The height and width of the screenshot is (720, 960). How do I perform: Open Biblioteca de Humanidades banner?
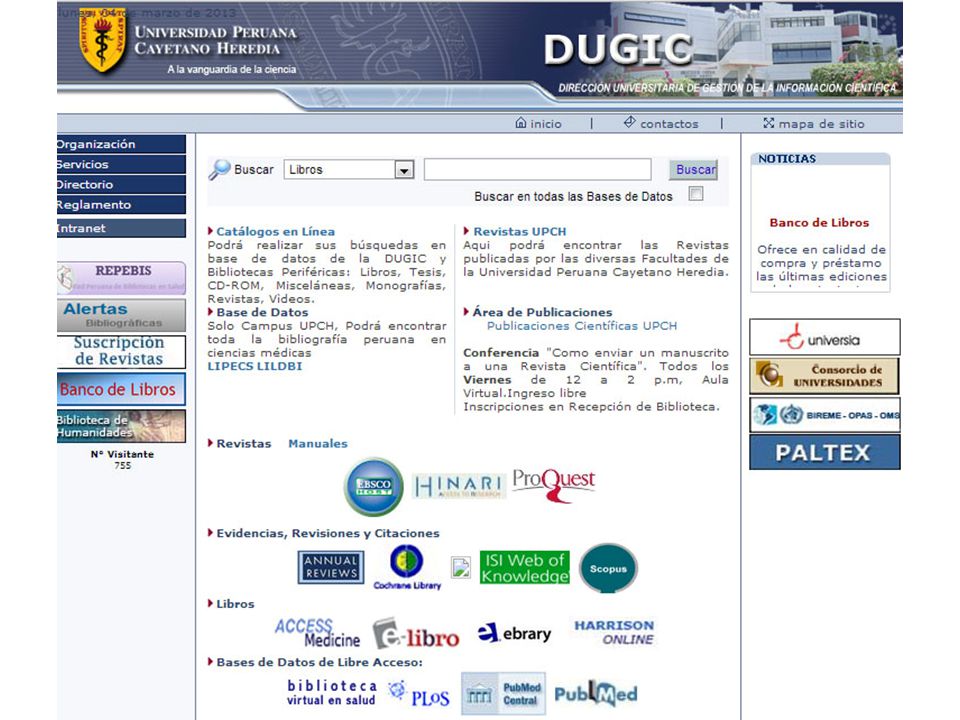[121, 426]
